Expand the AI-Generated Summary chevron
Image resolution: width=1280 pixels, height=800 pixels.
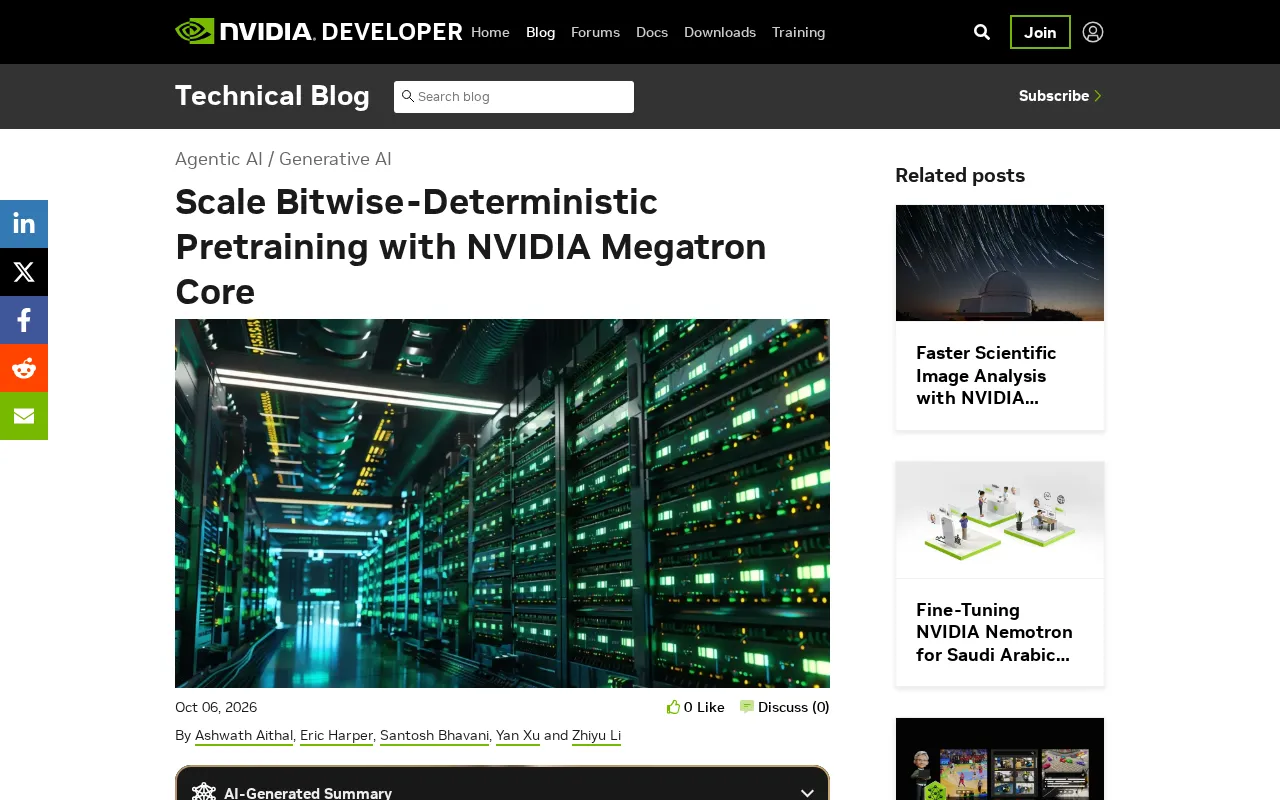click(x=807, y=793)
